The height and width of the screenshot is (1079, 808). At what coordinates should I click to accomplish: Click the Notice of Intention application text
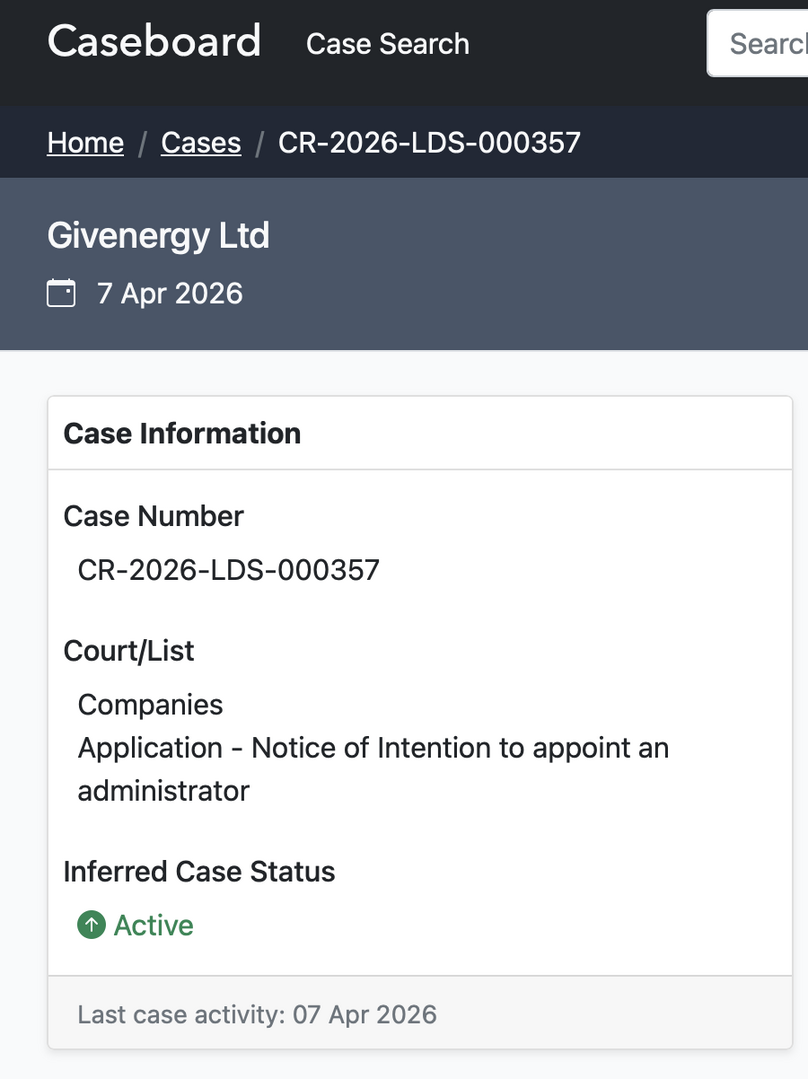click(x=373, y=749)
